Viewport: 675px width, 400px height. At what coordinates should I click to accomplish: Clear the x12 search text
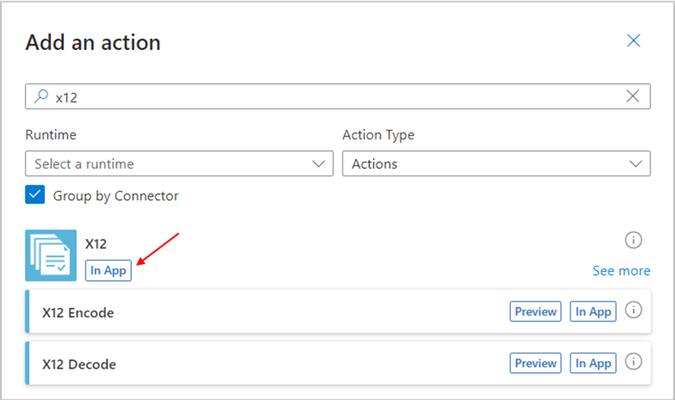[x=632, y=96]
